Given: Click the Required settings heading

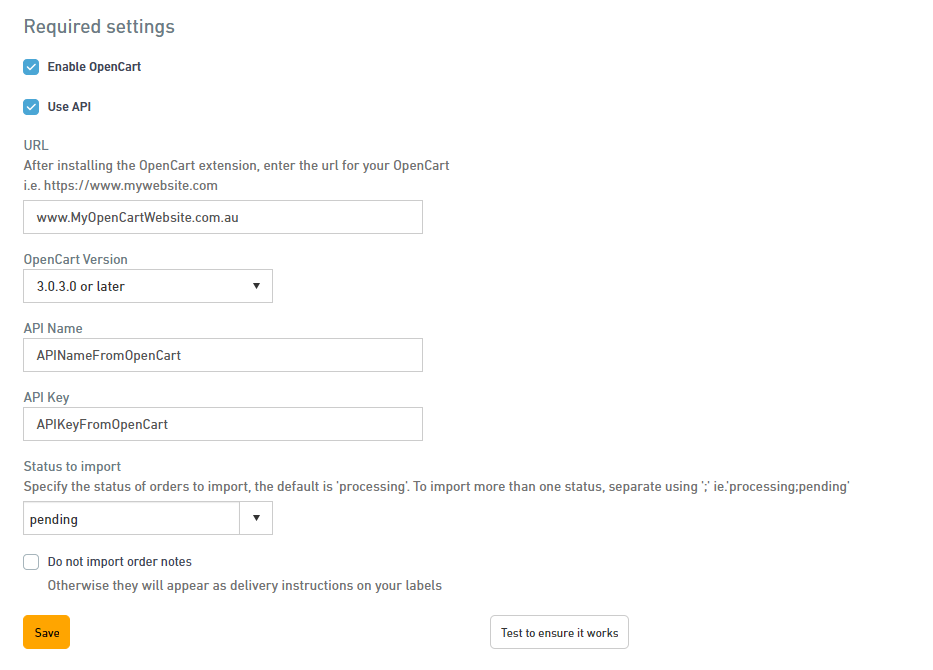Looking at the screenshot, I should coord(99,27).
